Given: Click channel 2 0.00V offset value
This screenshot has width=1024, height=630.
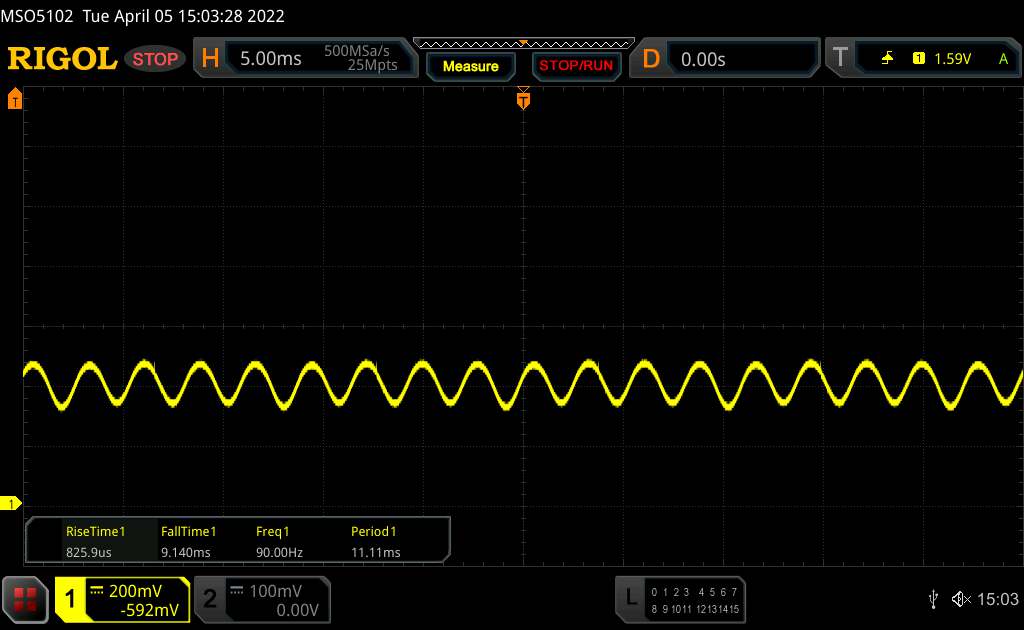Looking at the screenshot, I should click(x=297, y=610).
